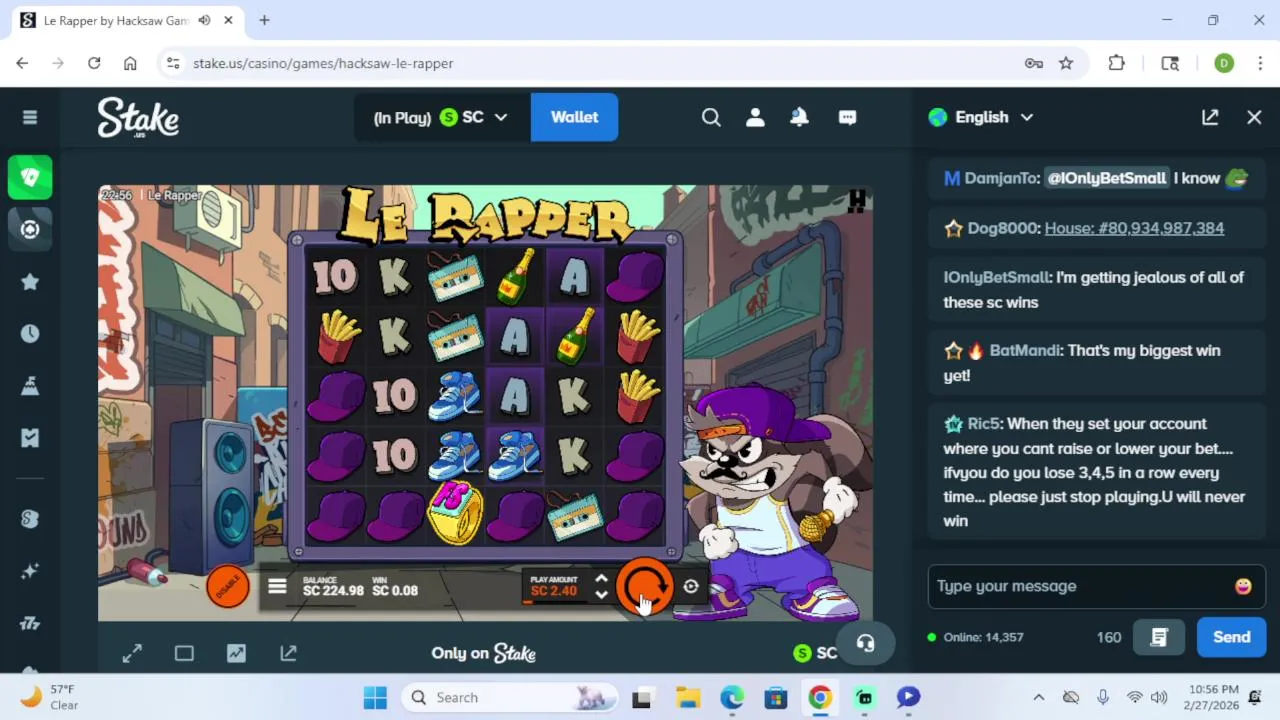The image size is (1280, 720).
Task: Open the Stake sidebar hamburger menu
Action: tap(30, 117)
